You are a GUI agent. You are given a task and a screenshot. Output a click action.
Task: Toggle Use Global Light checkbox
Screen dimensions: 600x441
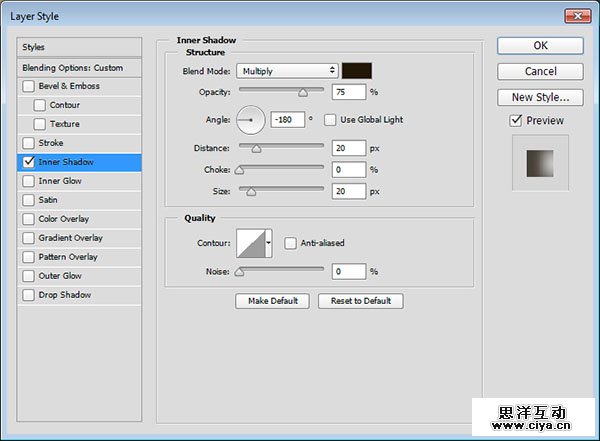[331, 120]
